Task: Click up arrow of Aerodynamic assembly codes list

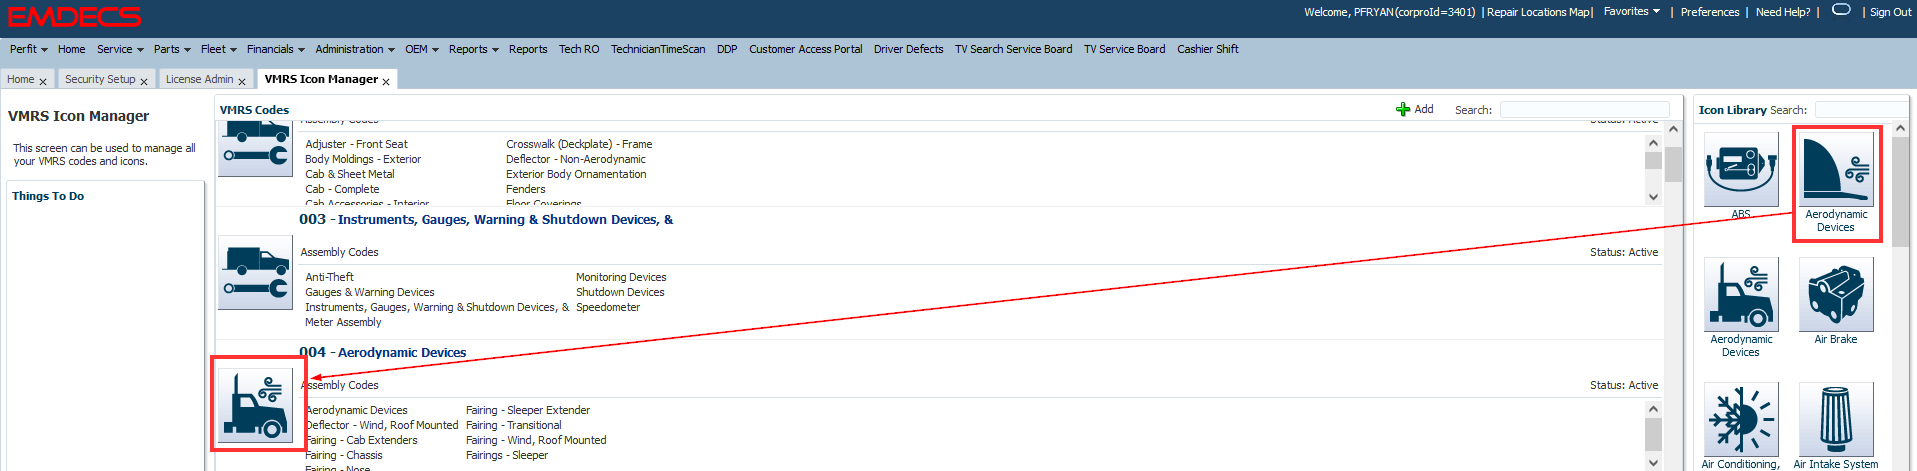Action: point(1653,408)
